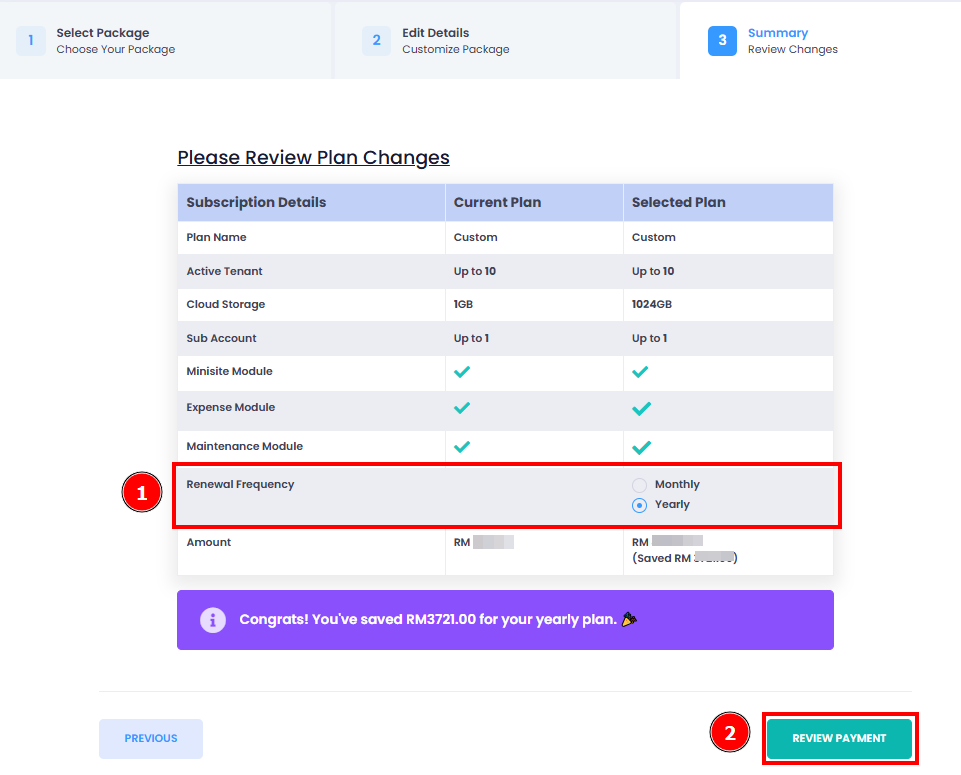961x775 pixels.
Task: Click the party popper emoji in banner
Action: coord(629,619)
